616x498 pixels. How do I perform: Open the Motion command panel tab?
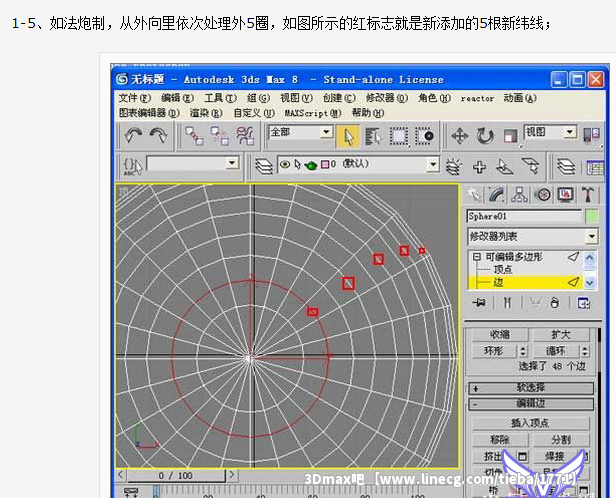point(543,195)
